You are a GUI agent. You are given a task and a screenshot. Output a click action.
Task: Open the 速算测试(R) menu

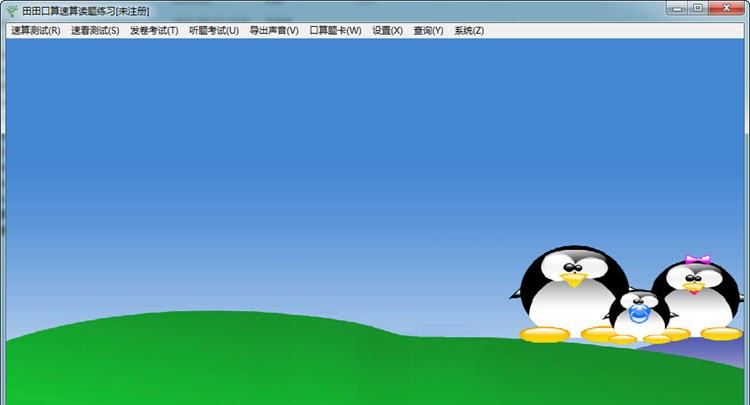(36, 31)
